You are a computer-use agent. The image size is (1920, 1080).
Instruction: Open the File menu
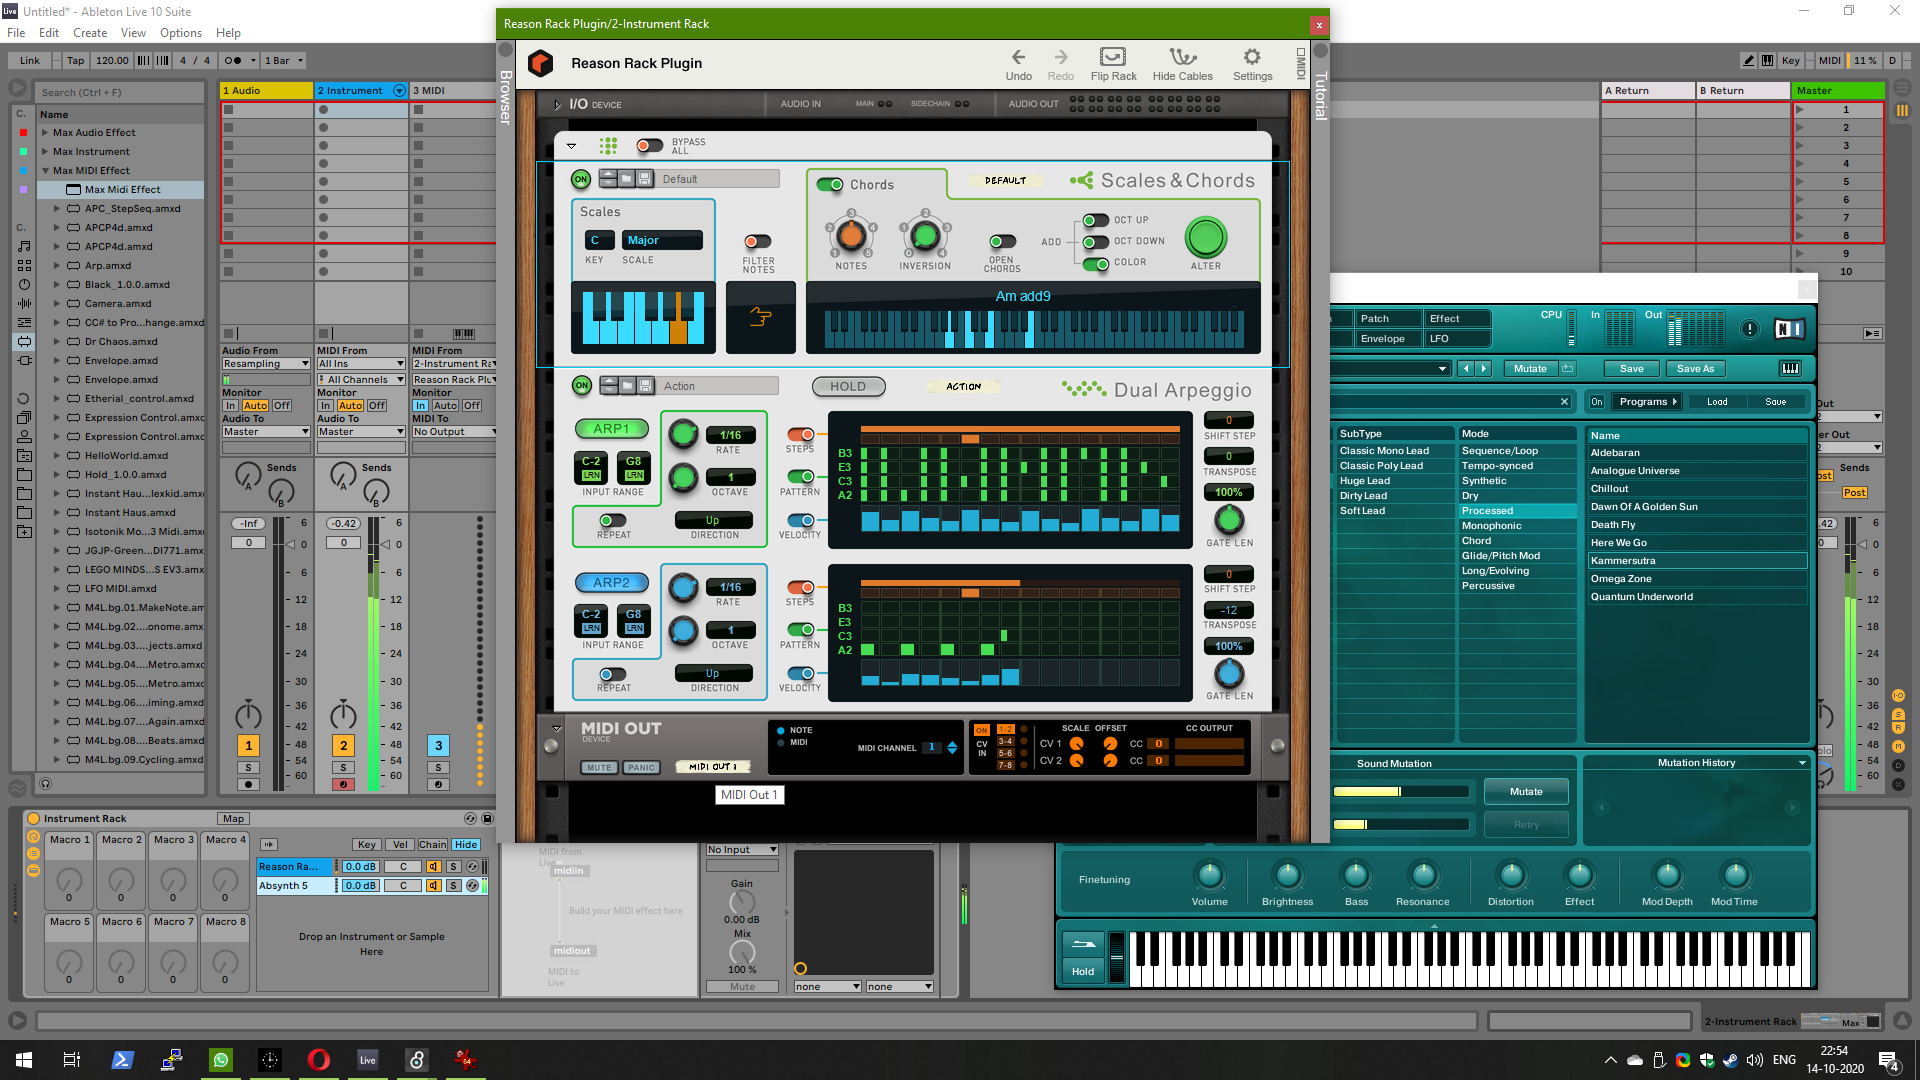pyautogui.click(x=16, y=33)
